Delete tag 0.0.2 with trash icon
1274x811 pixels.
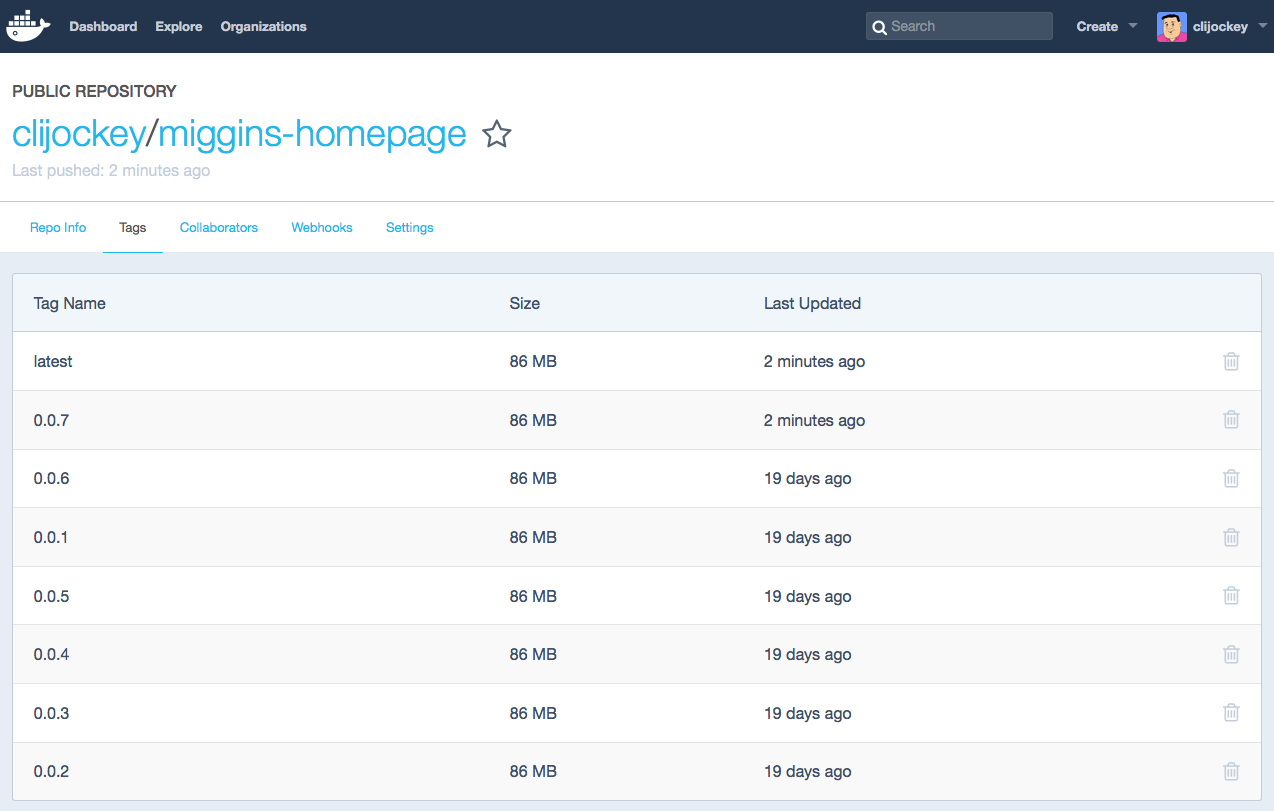coord(1231,771)
